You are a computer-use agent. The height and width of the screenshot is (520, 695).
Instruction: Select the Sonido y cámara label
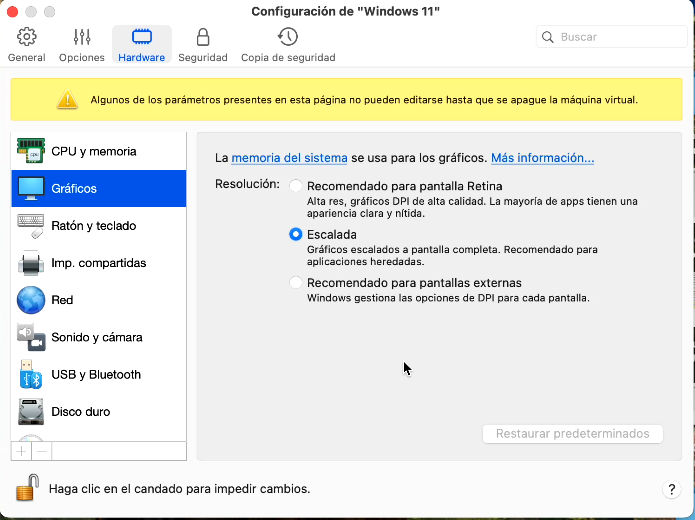click(x=97, y=337)
